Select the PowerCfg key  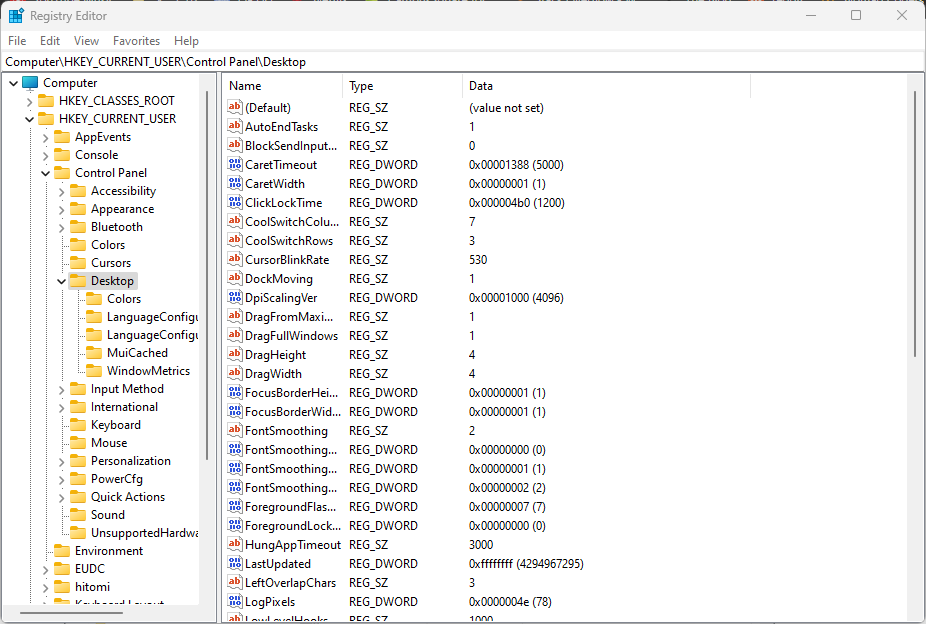click(116, 479)
